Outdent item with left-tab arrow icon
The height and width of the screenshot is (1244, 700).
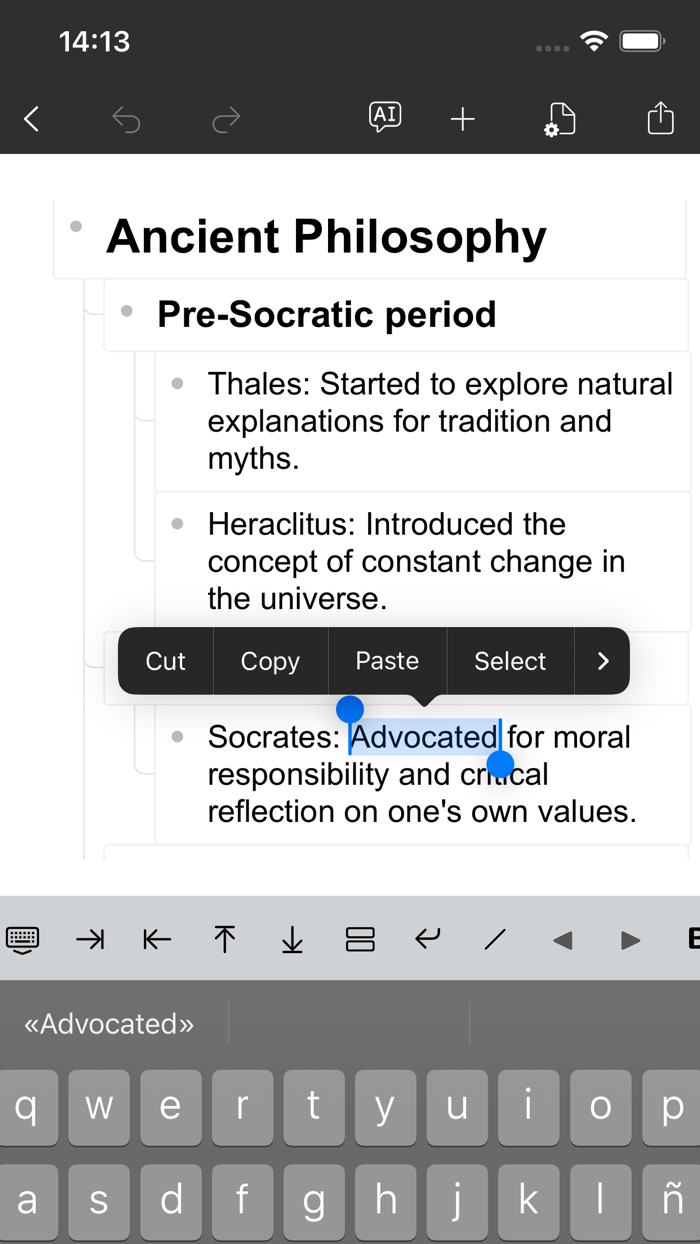click(157, 939)
